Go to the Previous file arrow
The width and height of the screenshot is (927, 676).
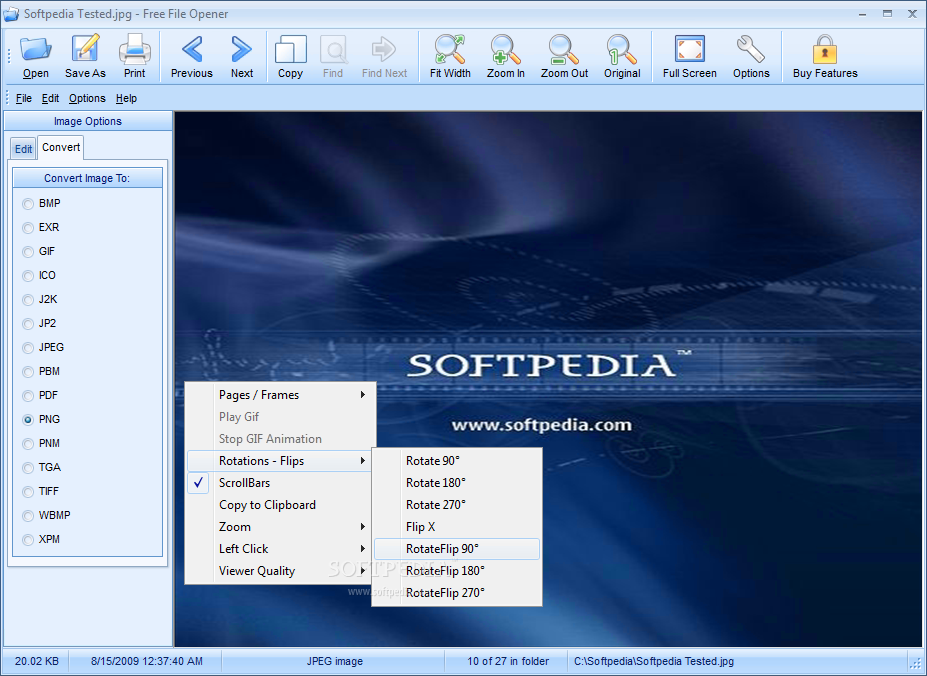(192, 49)
